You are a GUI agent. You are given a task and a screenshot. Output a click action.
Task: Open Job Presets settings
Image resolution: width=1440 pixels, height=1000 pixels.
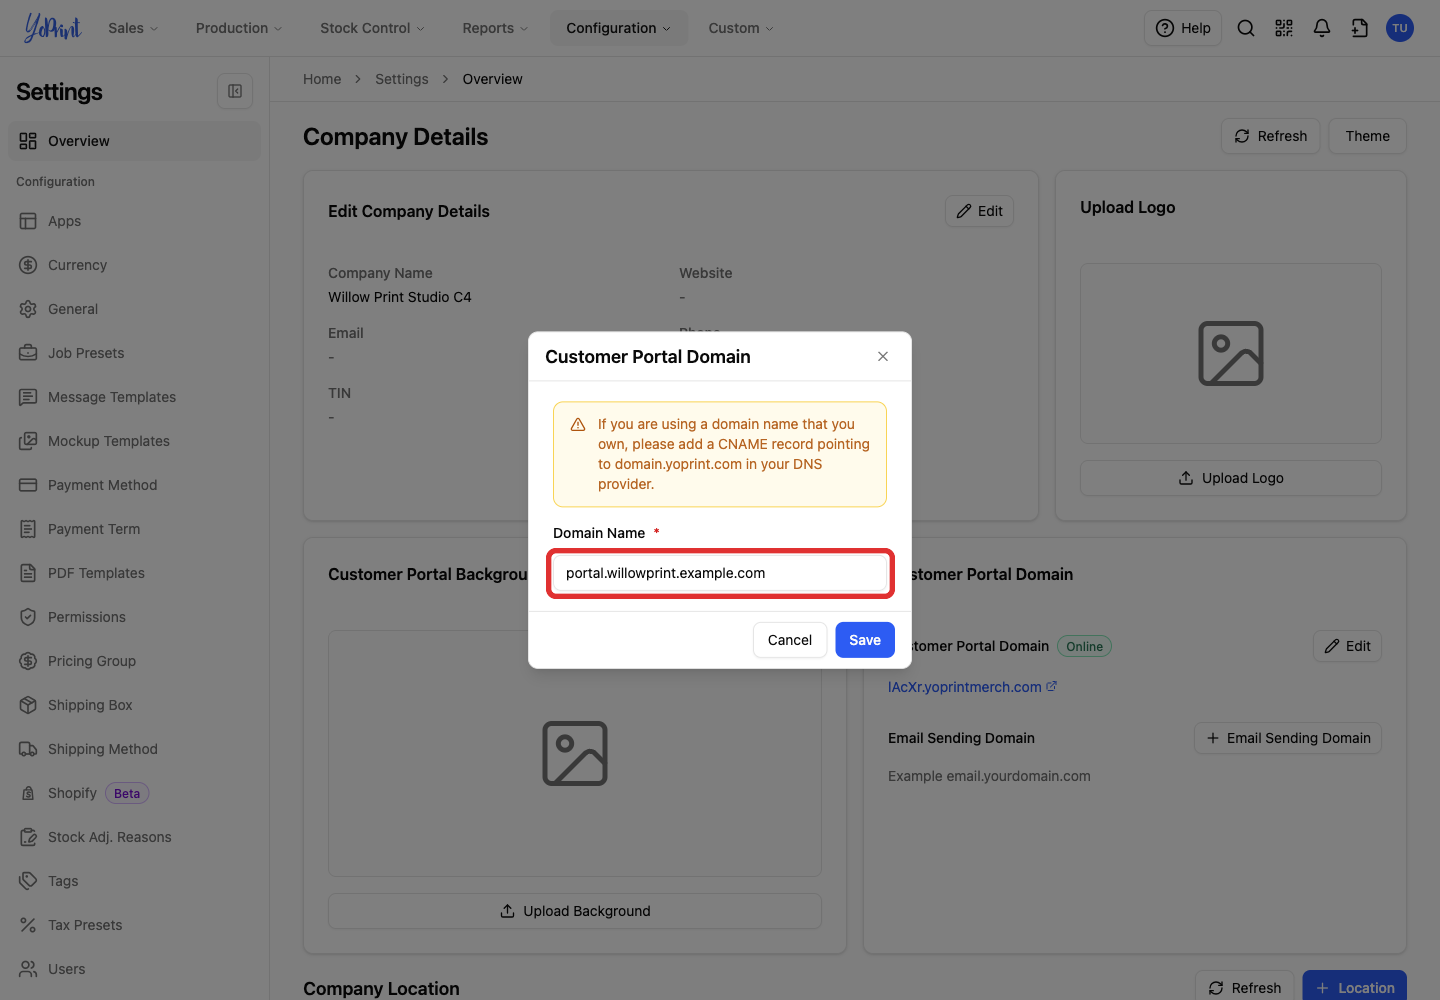click(134, 353)
